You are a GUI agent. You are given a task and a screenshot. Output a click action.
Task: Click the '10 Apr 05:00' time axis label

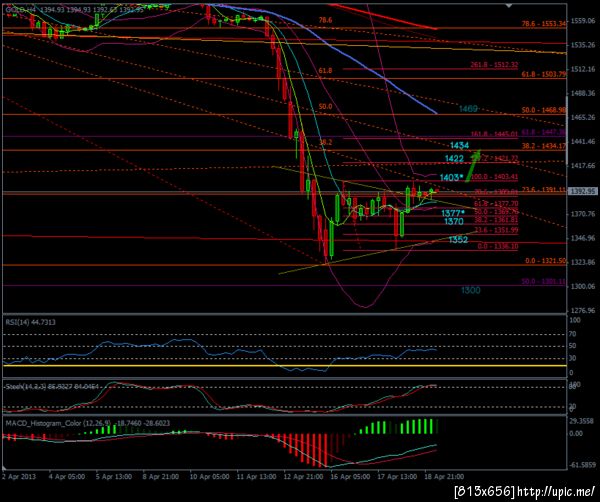[x=210, y=476]
